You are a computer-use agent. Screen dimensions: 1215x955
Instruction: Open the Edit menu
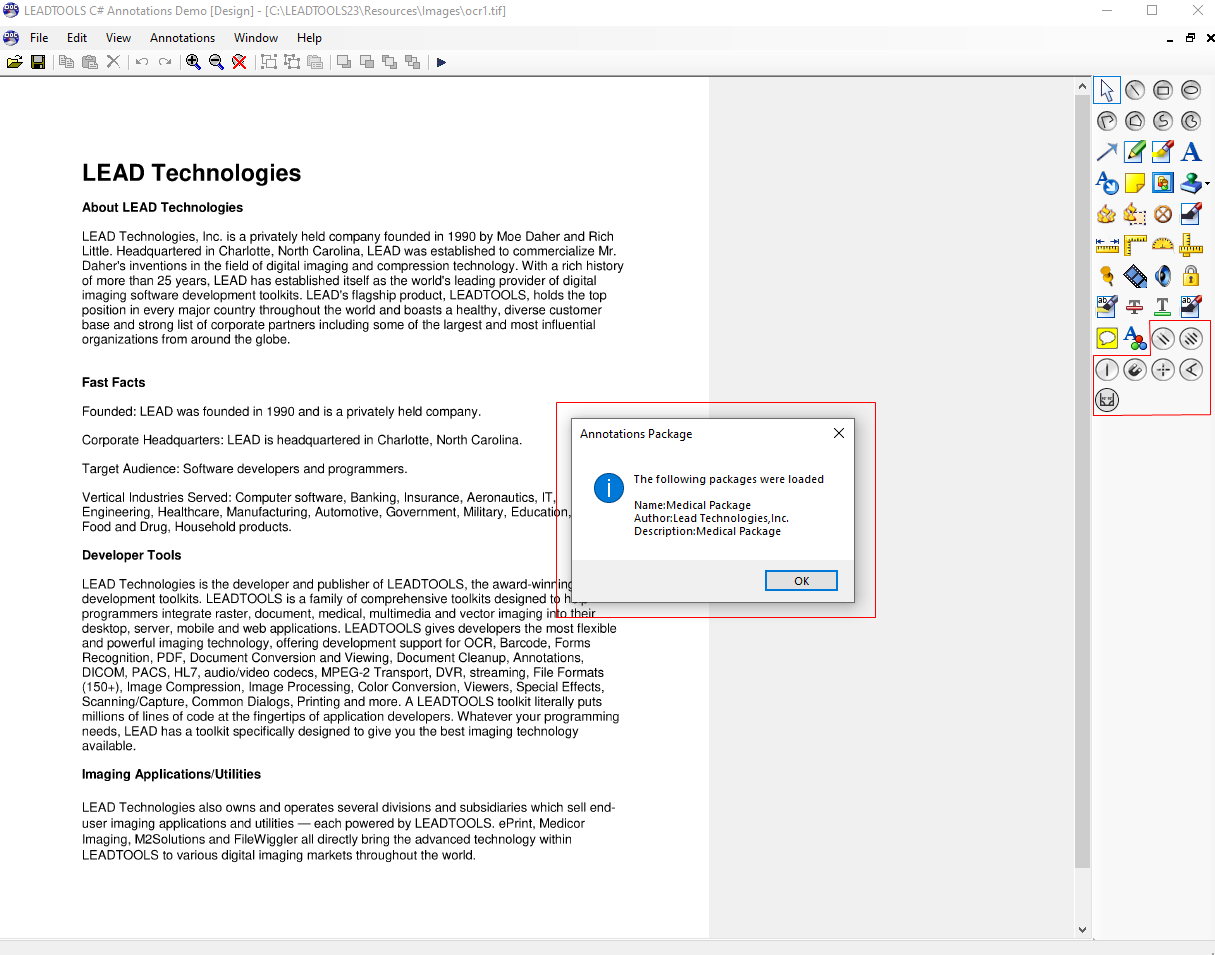click(77, 38)
